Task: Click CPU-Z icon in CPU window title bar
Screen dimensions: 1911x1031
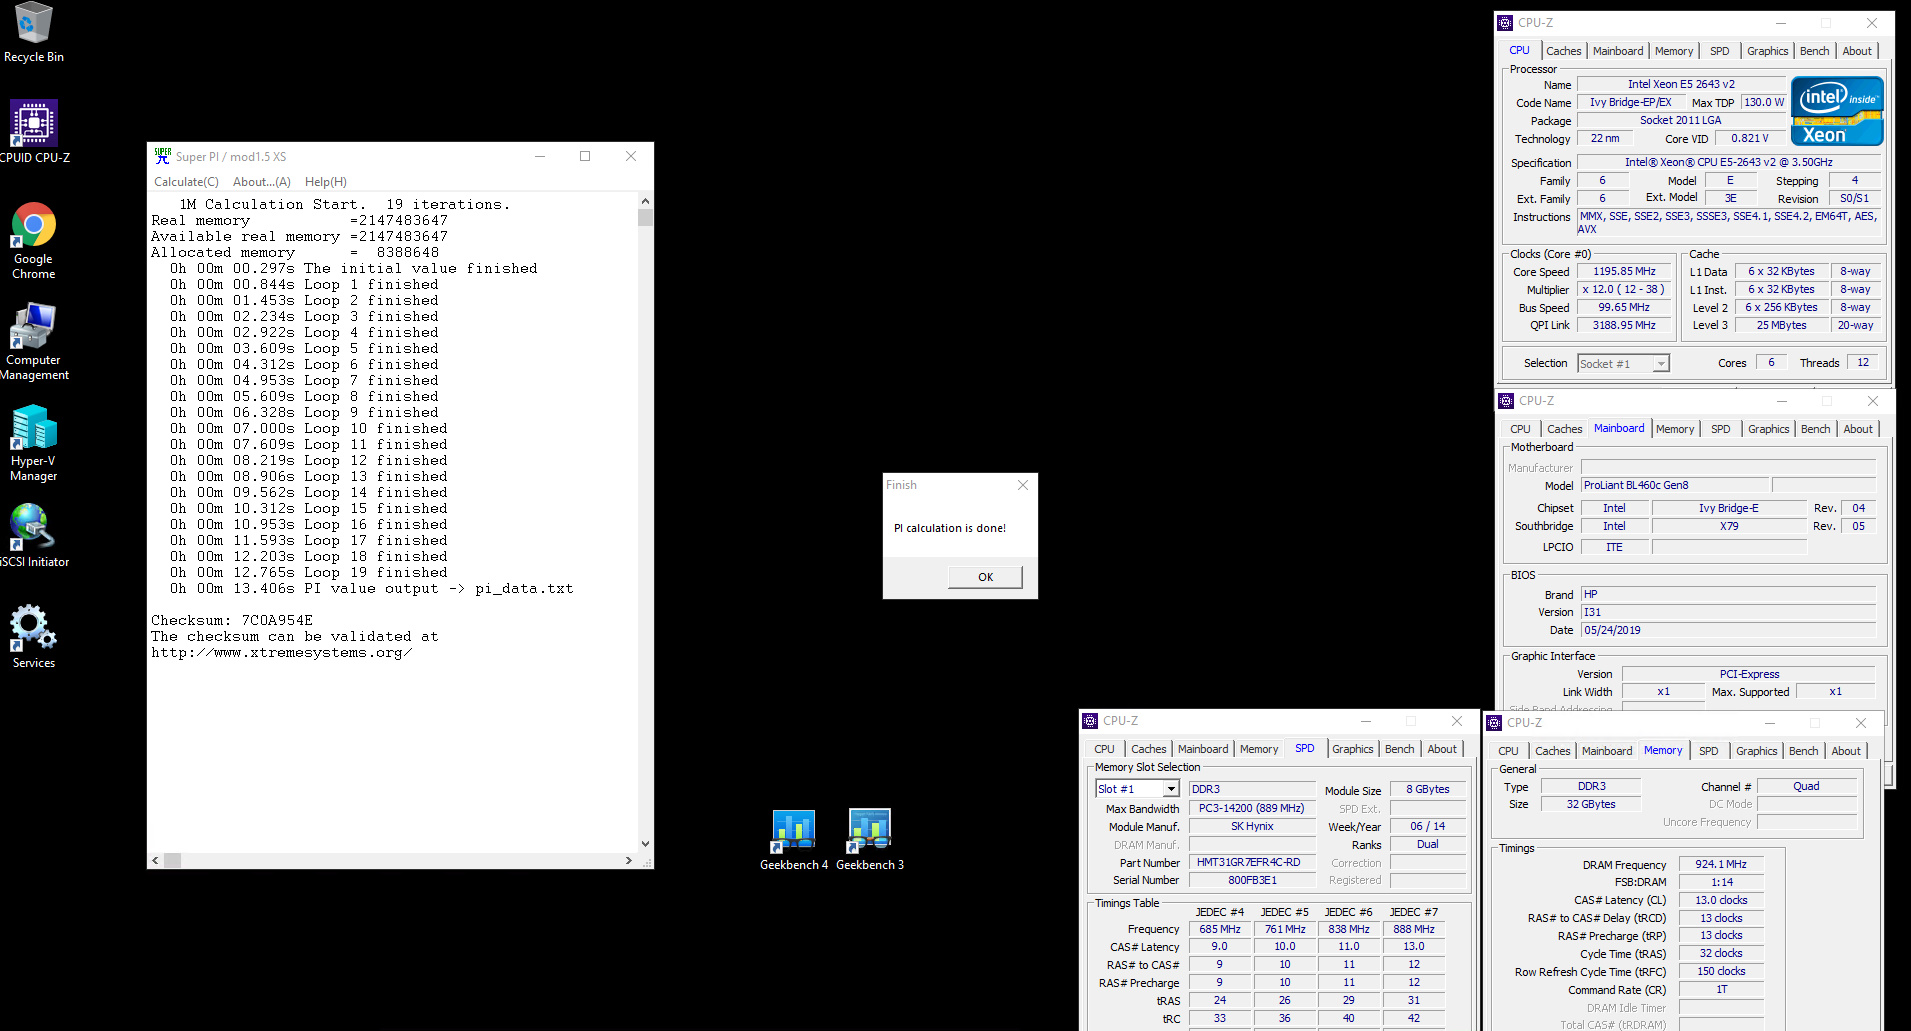Action: click(1505, 23)
